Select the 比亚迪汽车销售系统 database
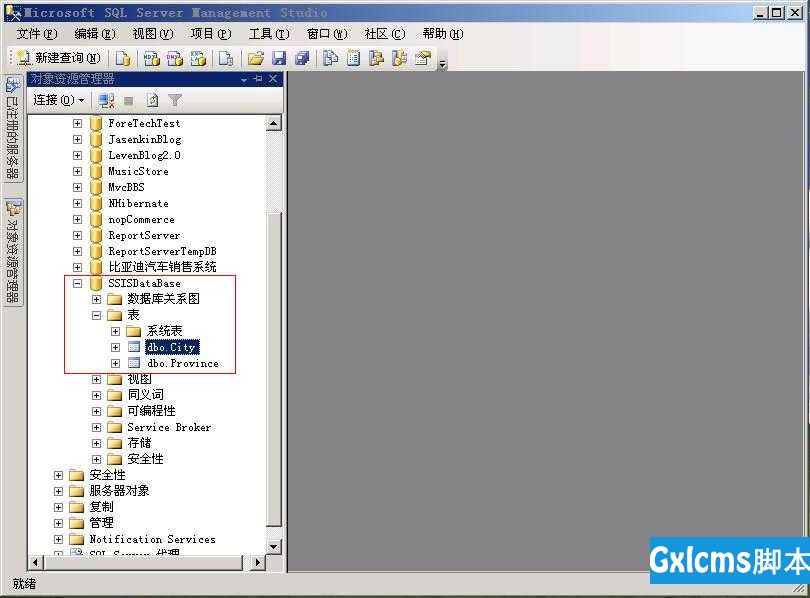810x598 pixels. coord(162,267)
